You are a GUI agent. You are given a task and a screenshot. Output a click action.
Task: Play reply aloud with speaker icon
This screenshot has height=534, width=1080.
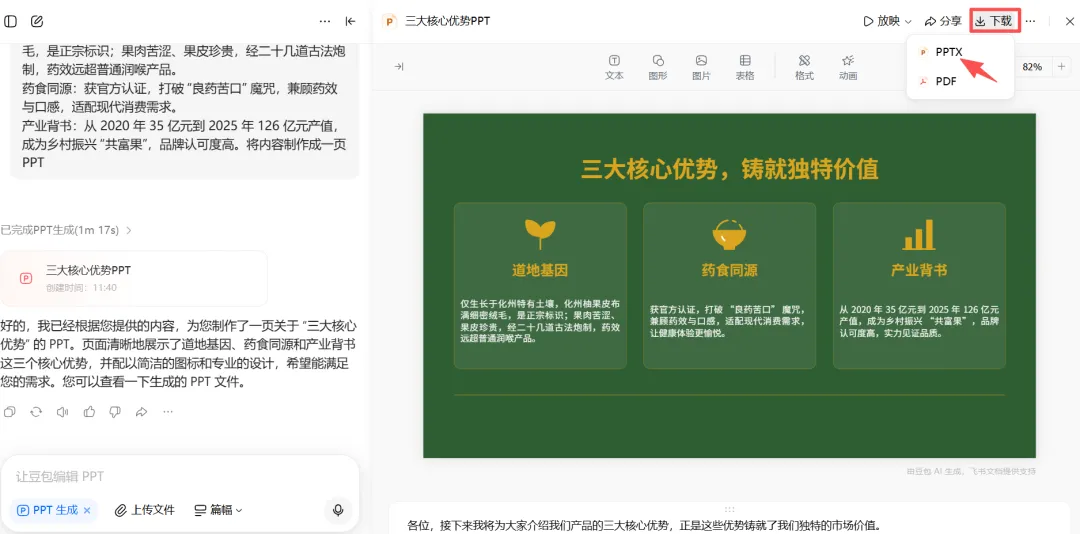pyautogui.click(x=62, y=412)
